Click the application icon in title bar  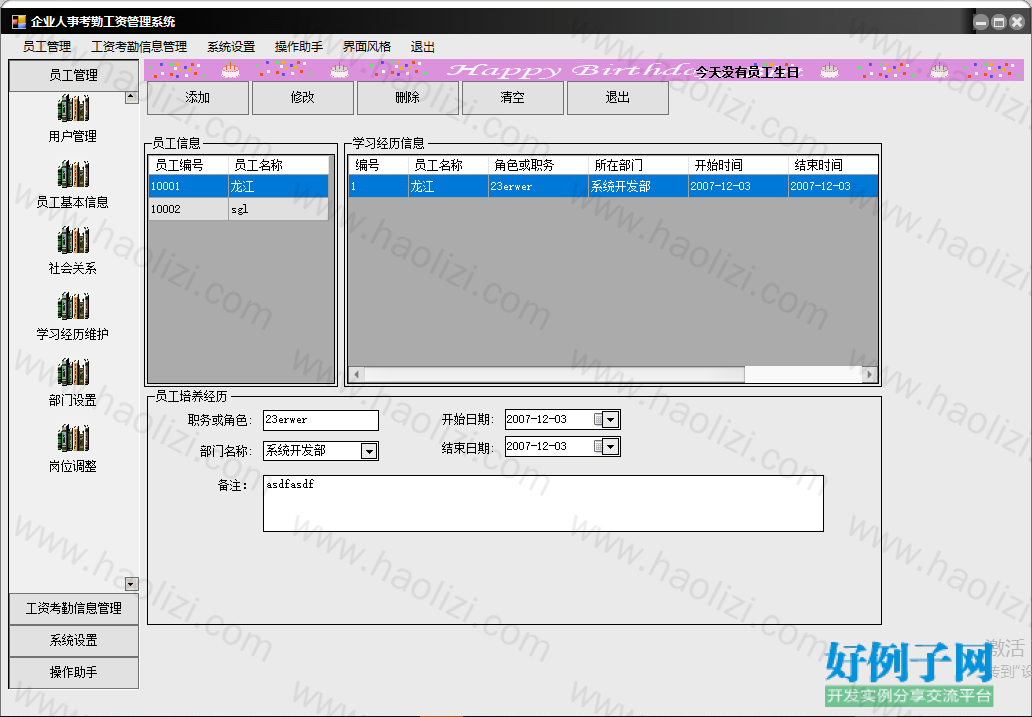(18, 22)
